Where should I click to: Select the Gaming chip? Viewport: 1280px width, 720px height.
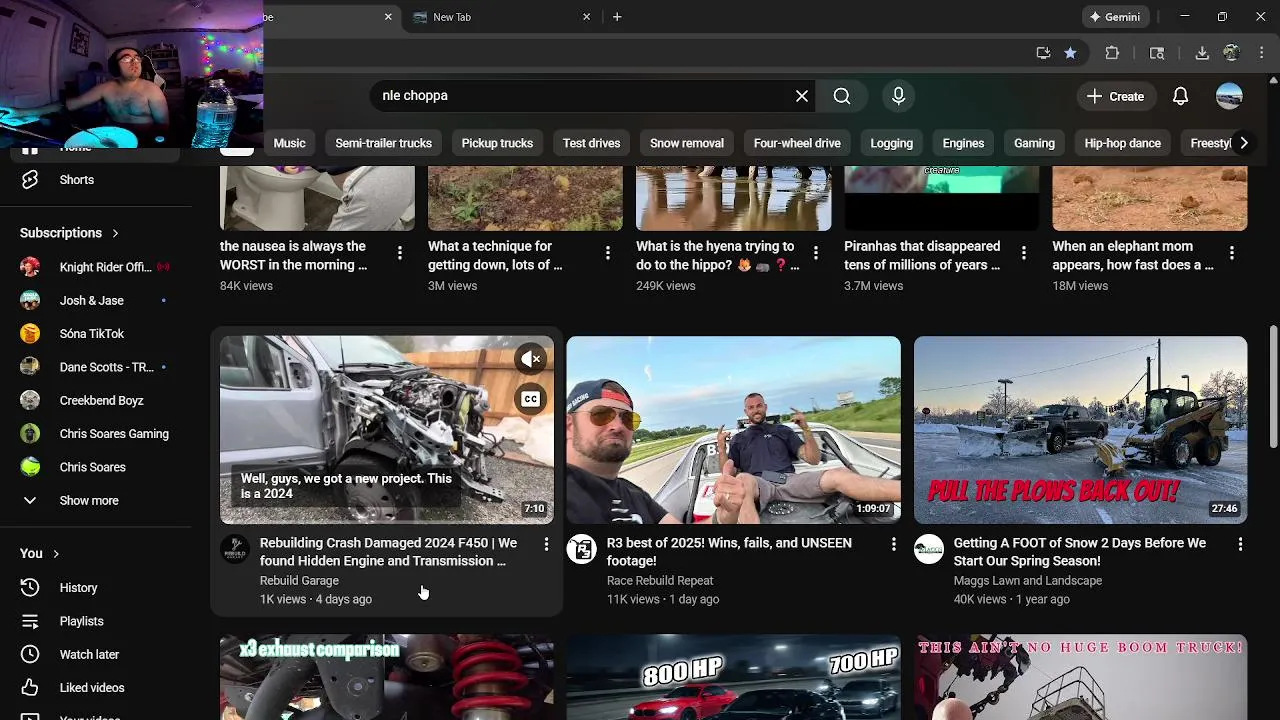click(x=1034, y=143)
